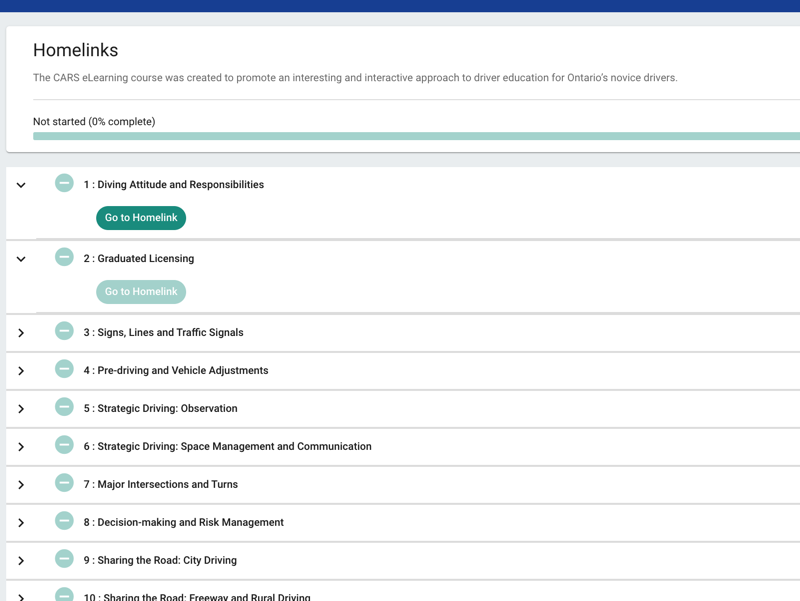Click the course progress bar

tap(416, 136)
